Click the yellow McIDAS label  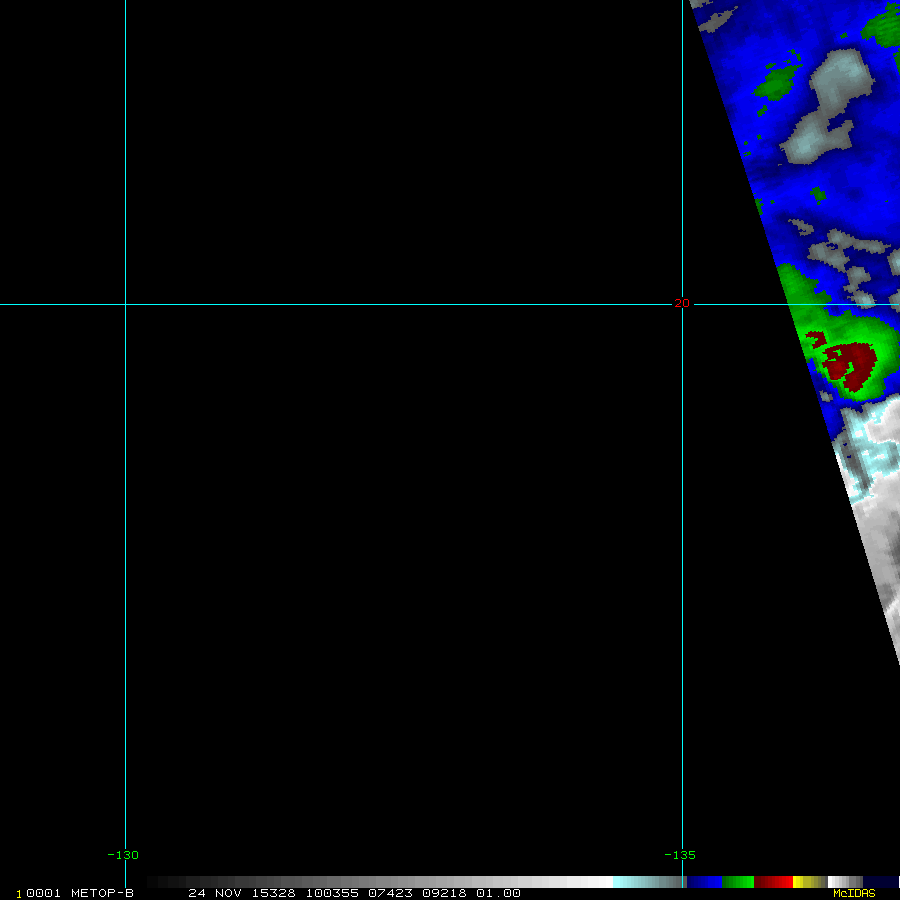coord(854,893)
